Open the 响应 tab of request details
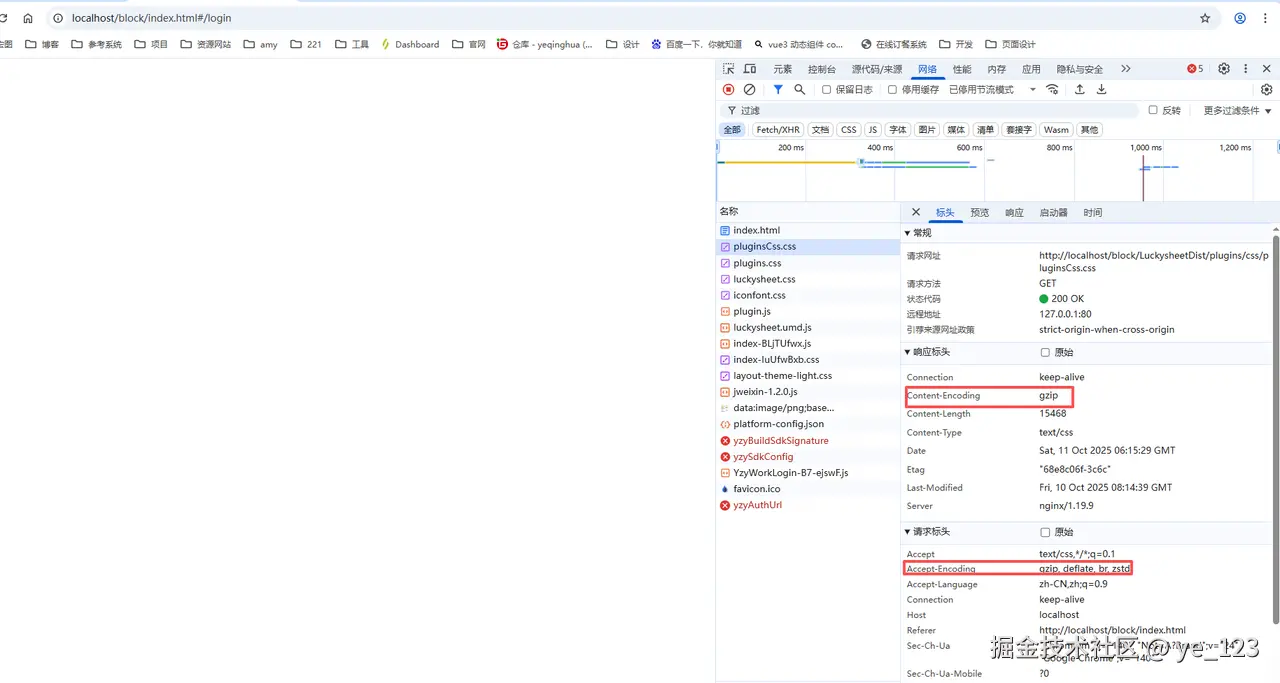This screenshot has height=683, width=1280. tap(1014, 213)
